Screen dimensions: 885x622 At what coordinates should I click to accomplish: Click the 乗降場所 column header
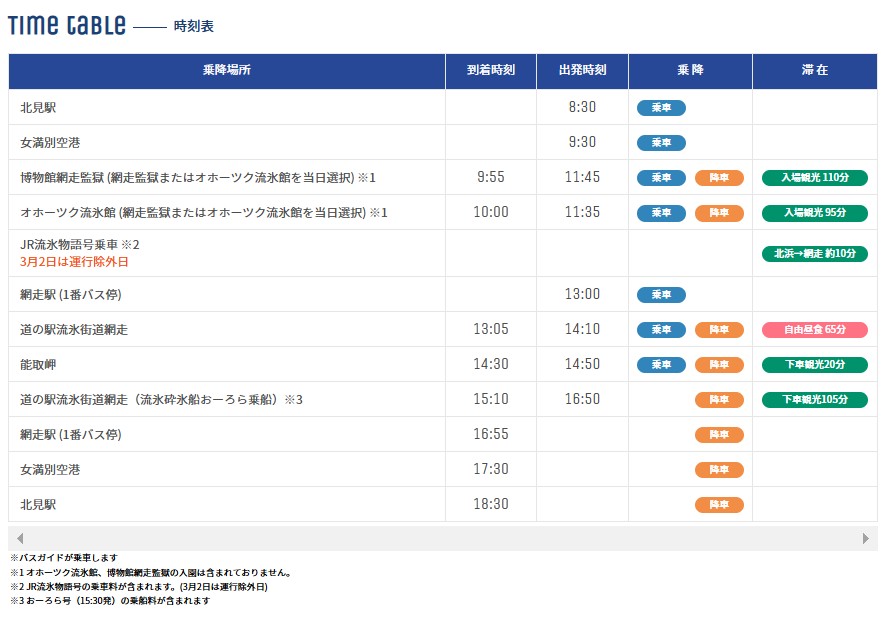227,71
